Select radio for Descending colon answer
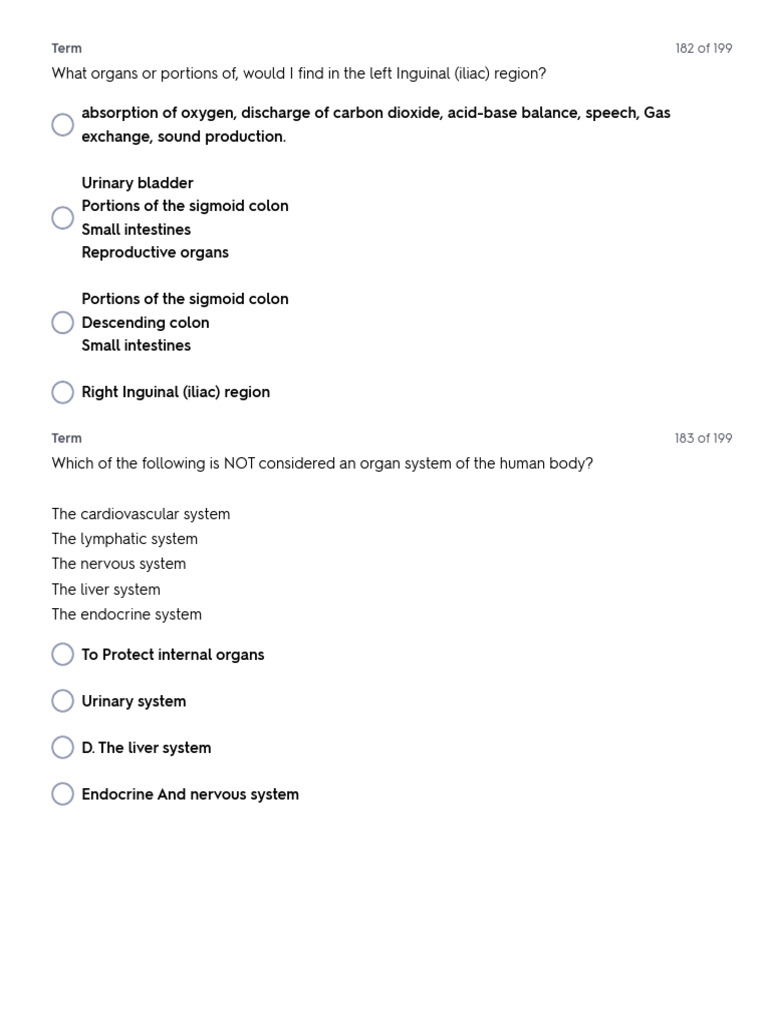768x1024 pixels. pos(63,322)
